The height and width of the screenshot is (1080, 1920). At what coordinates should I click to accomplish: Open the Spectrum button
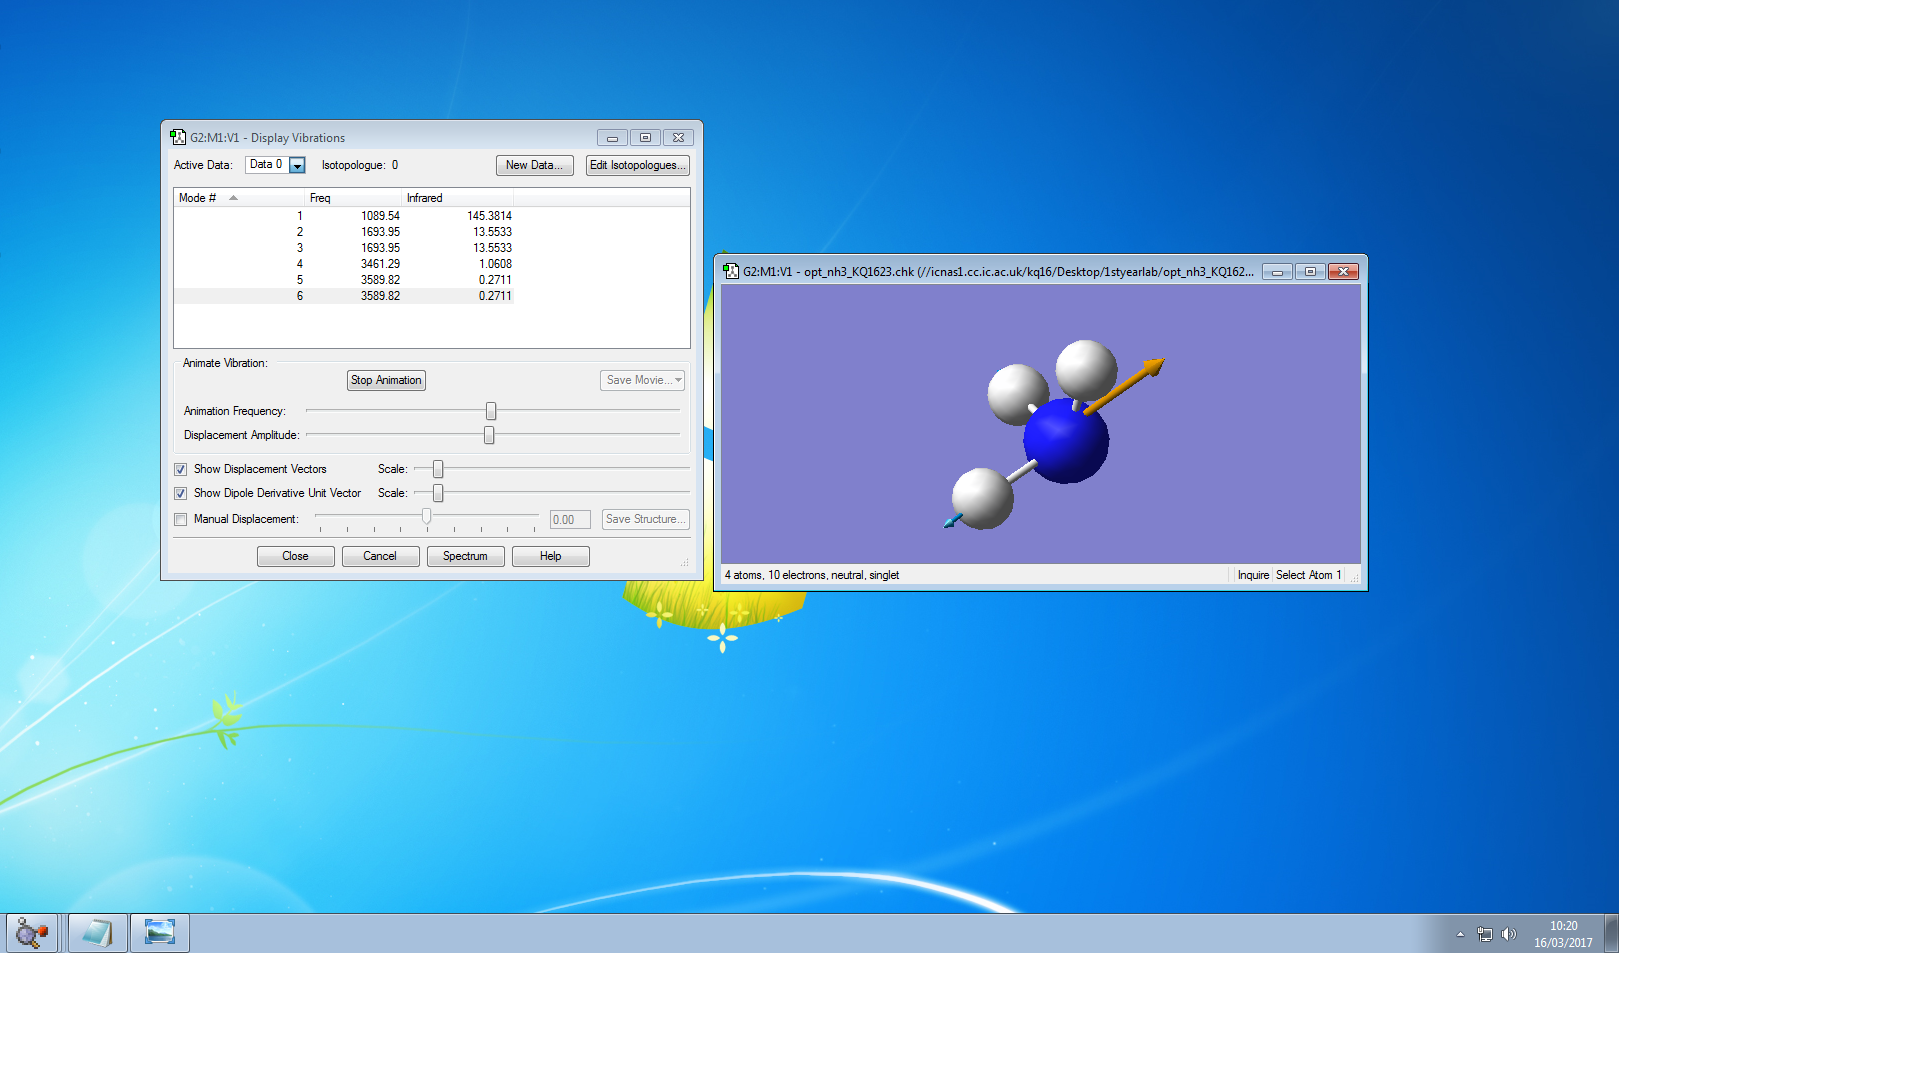[x=465, y=556]
